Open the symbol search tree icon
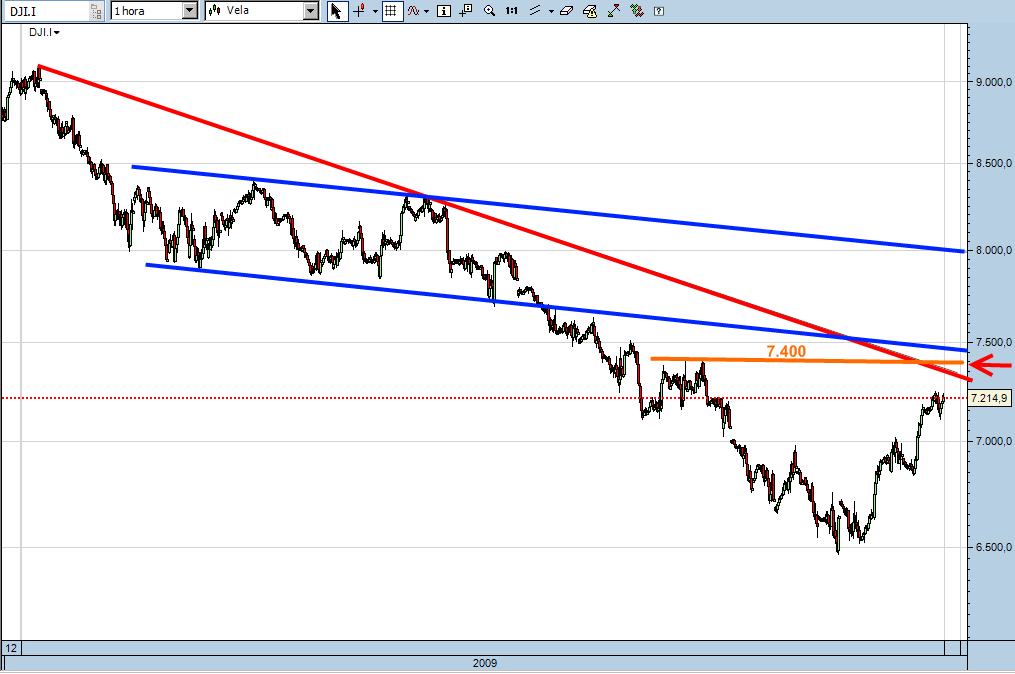The width and height of the screenshot is (1015, 674). point(96,11)
